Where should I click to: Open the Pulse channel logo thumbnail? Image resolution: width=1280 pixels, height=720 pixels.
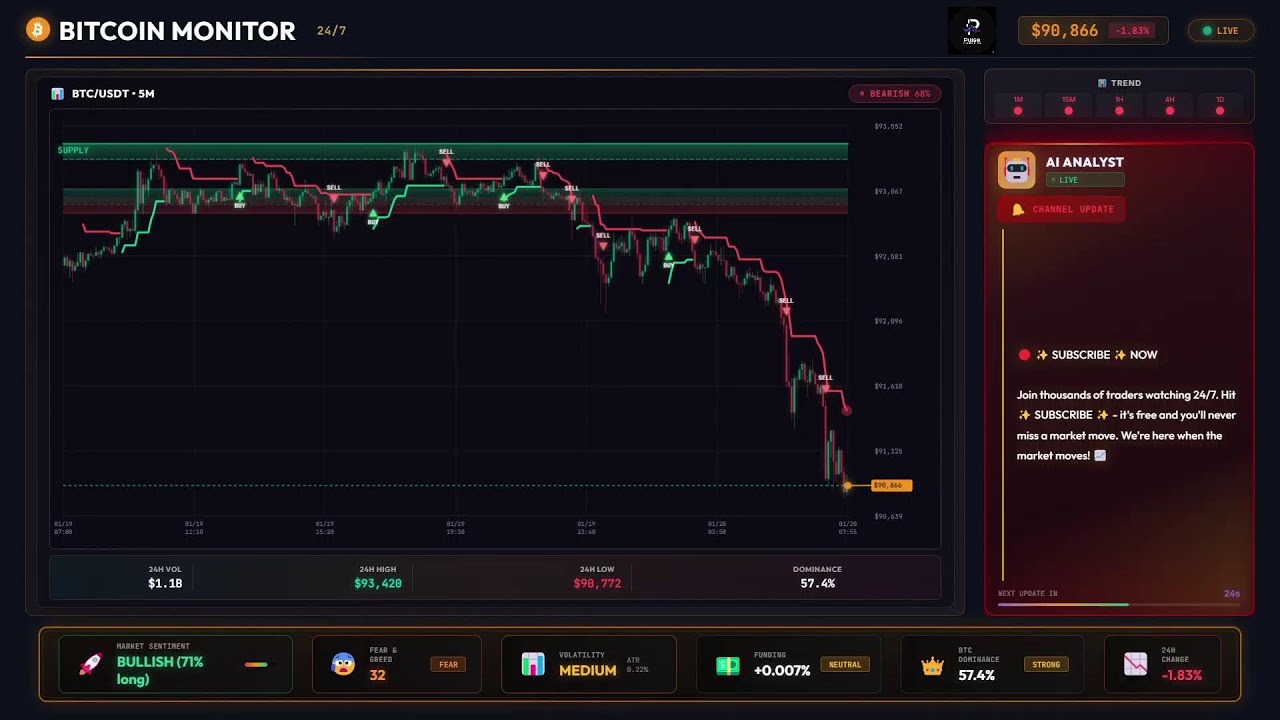pos(972,31)
